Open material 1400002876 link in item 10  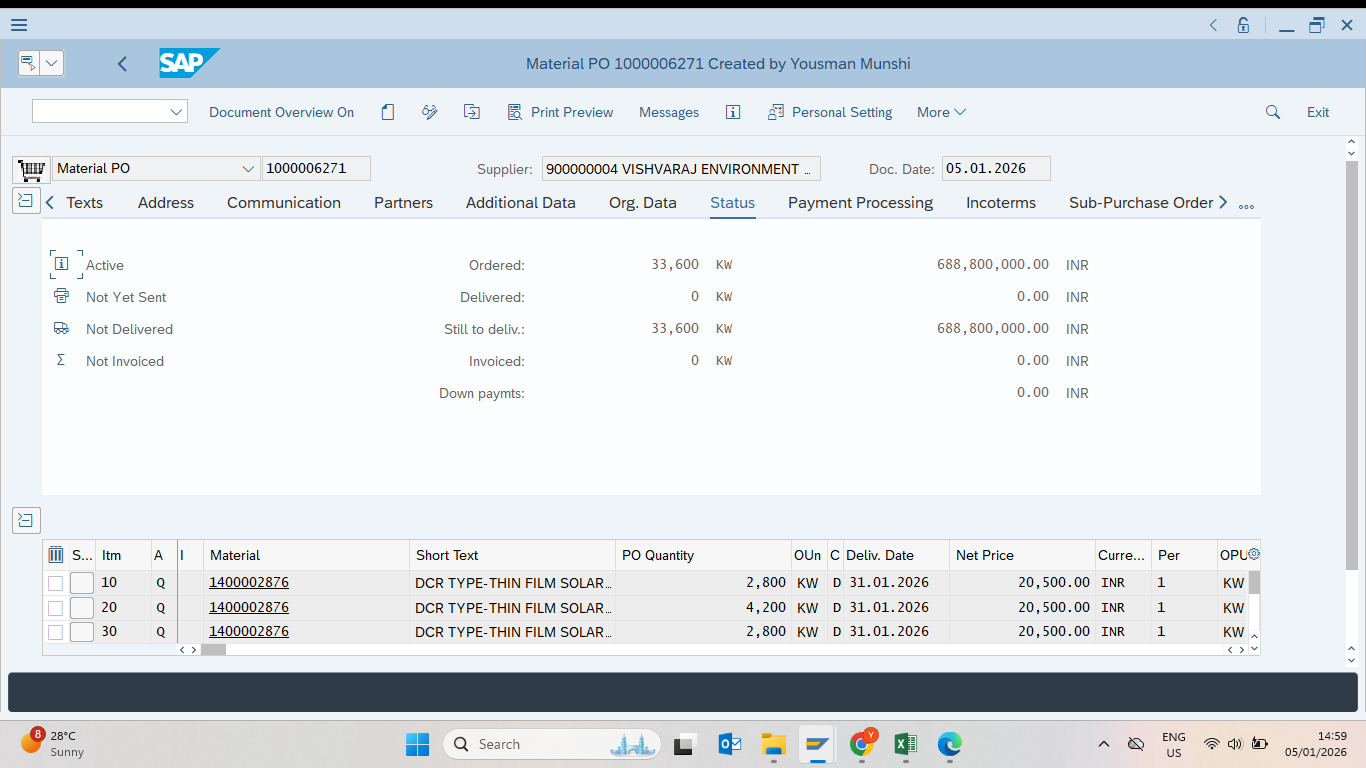pyautogui.click(x=249, y=582)
